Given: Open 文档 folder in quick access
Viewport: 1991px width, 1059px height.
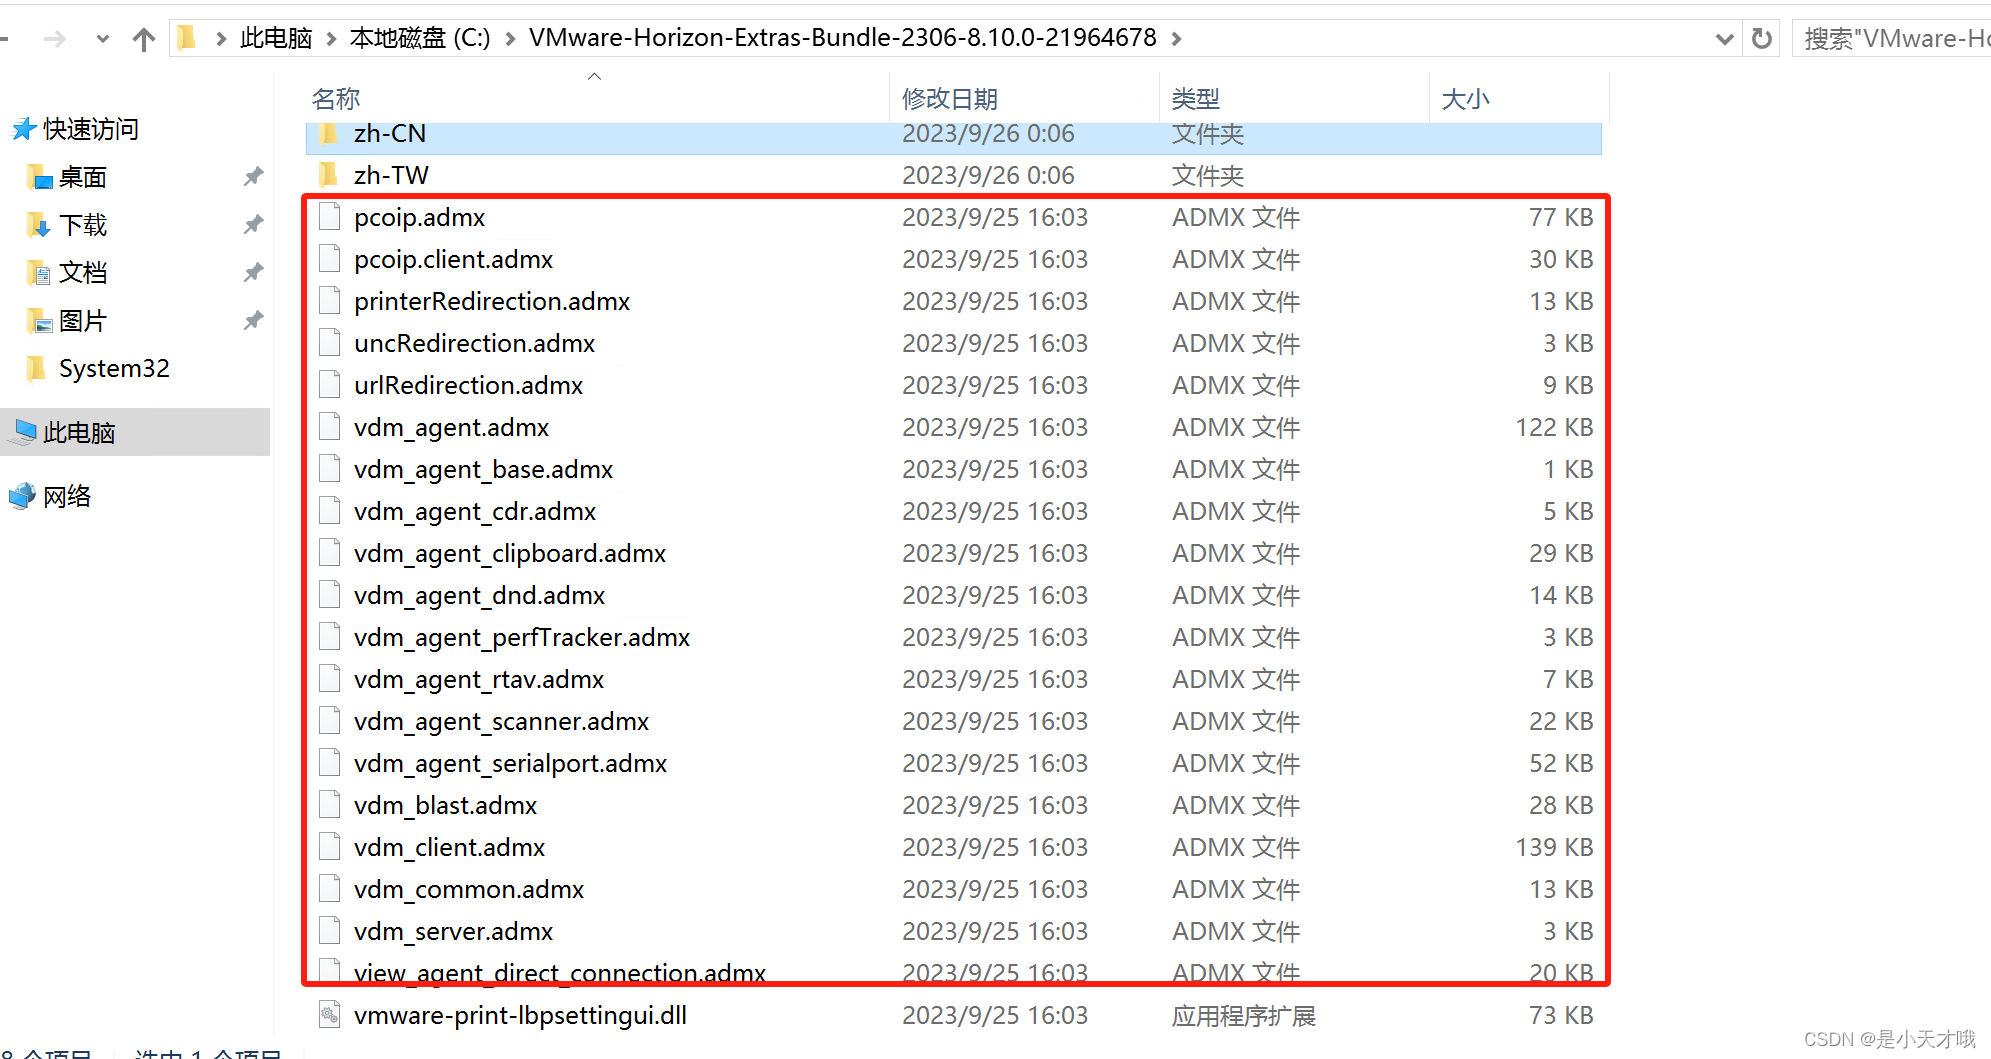Looking at the screenshot, I should [x=83, y=273].
